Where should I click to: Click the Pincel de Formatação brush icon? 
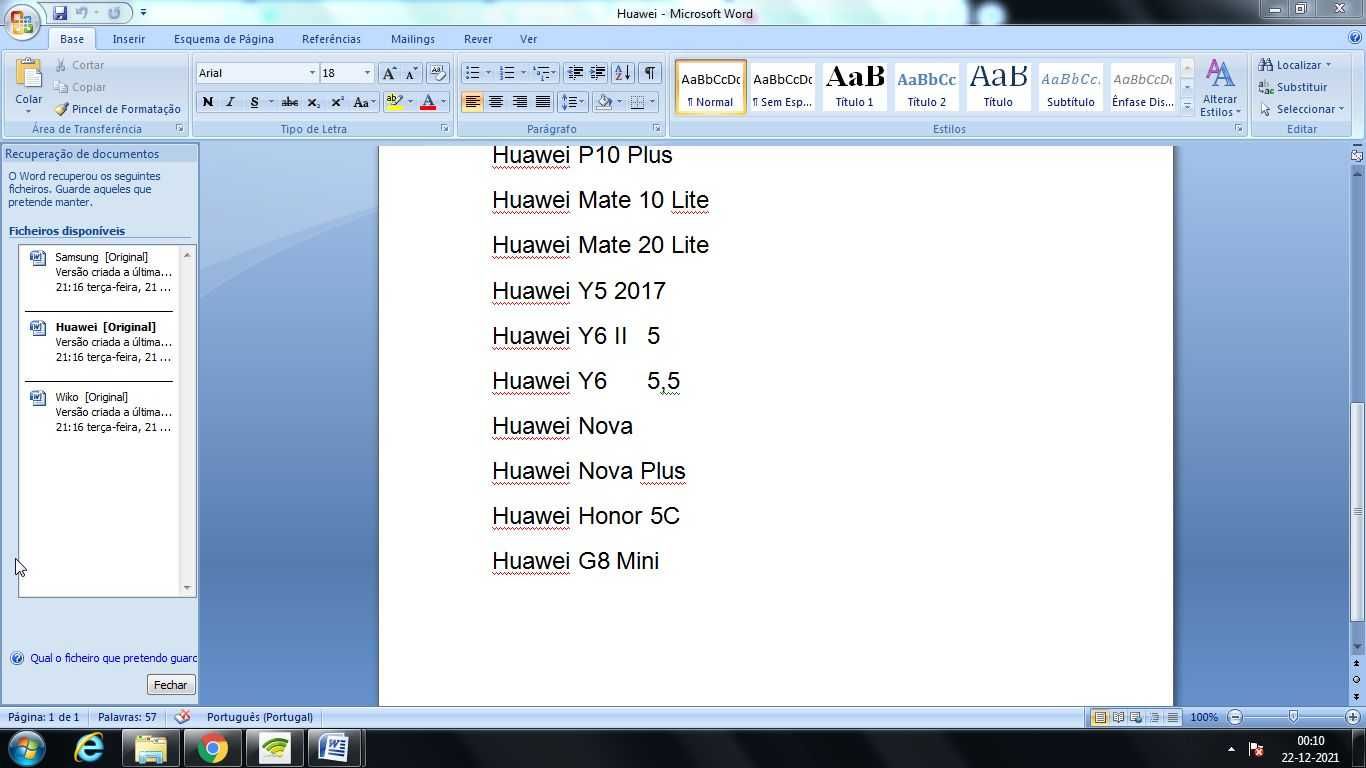pos(61,109)
